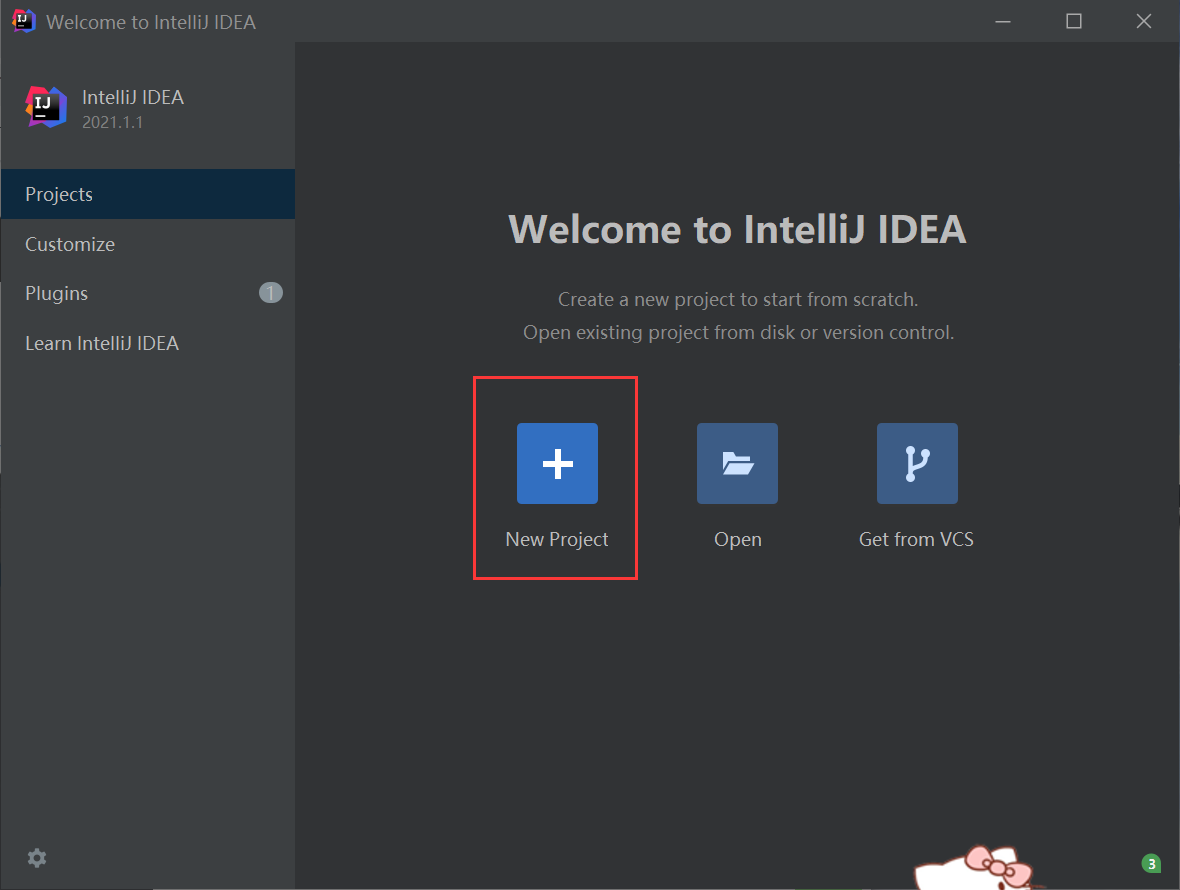The image size is (1180, 890).
Task: Click the Get from VCS label
Action: (x=916, y=539)
